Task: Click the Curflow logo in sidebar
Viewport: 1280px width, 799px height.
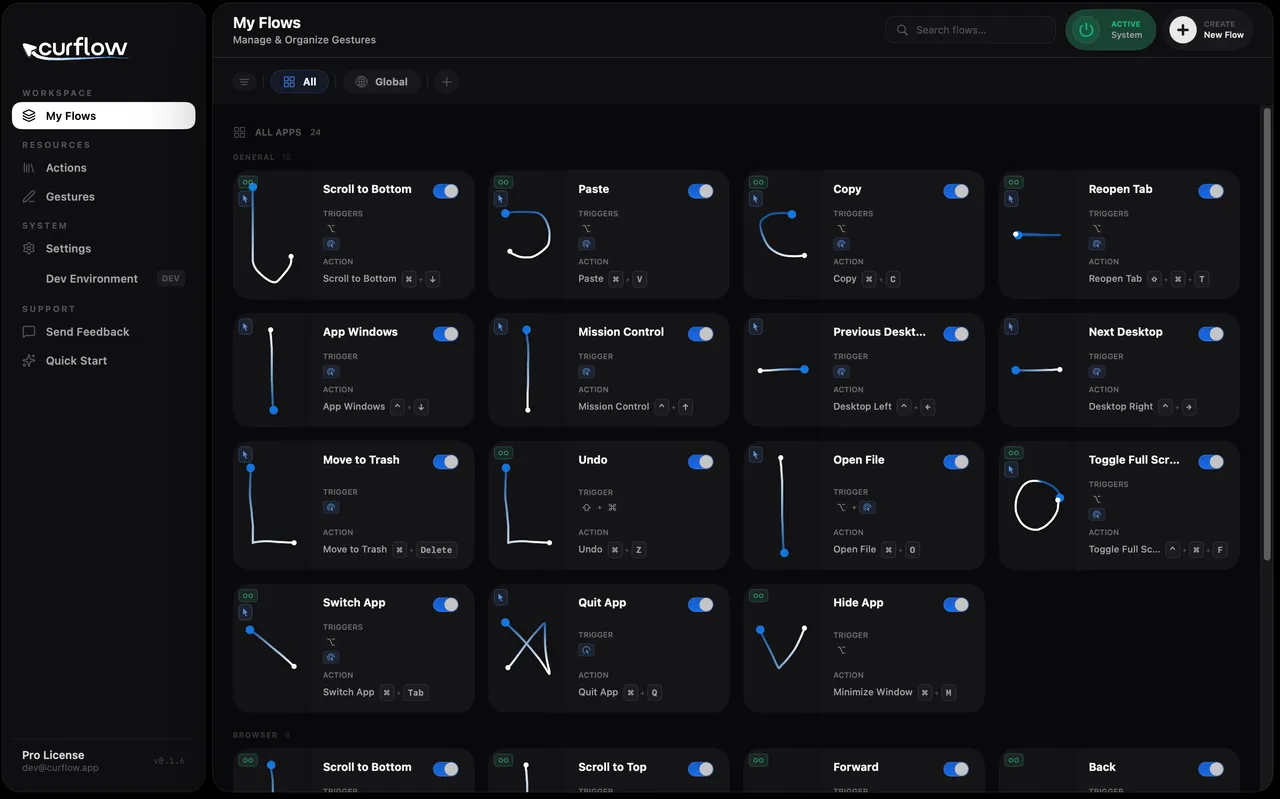Action: [x=75, y=48]
